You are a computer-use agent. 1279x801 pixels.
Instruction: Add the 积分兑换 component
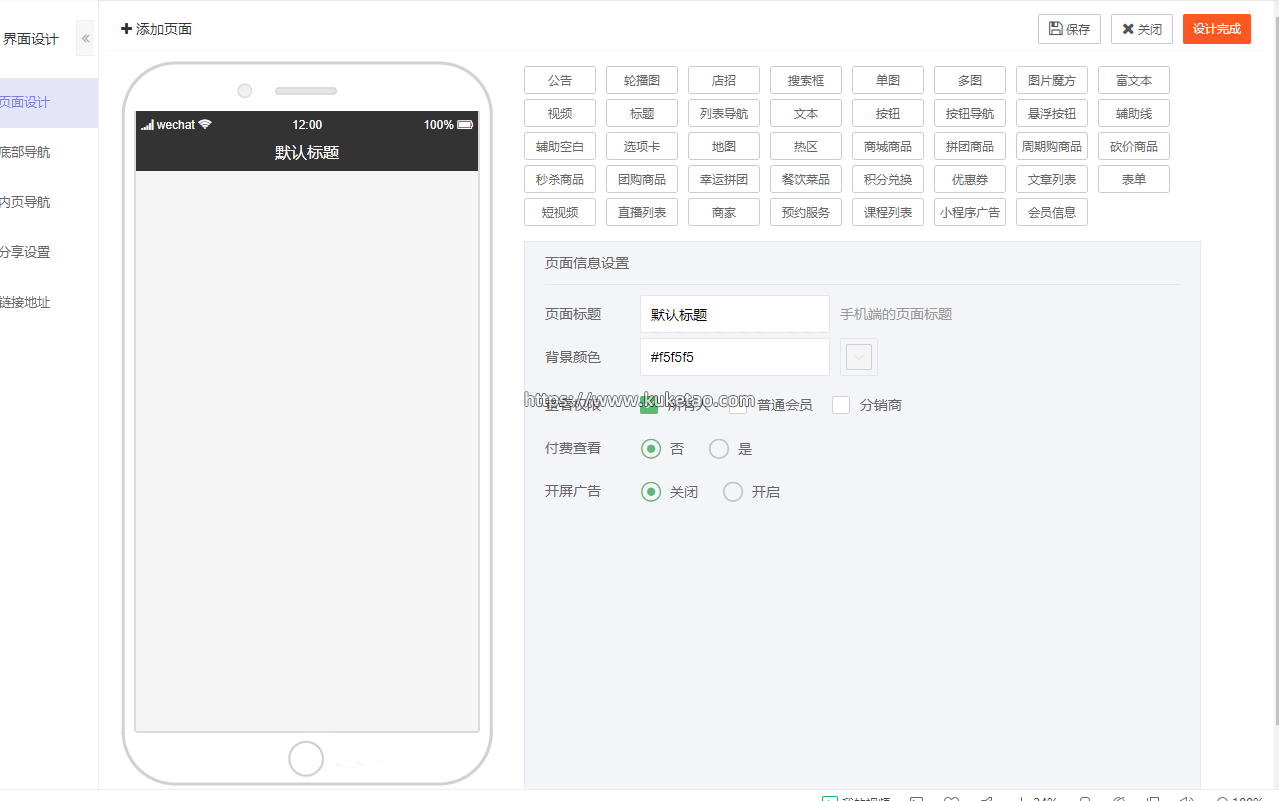pos(888,179)
